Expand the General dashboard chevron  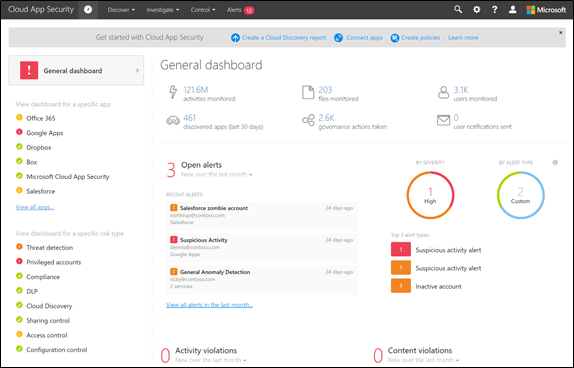pyautogui.click(x=137, y=70)
